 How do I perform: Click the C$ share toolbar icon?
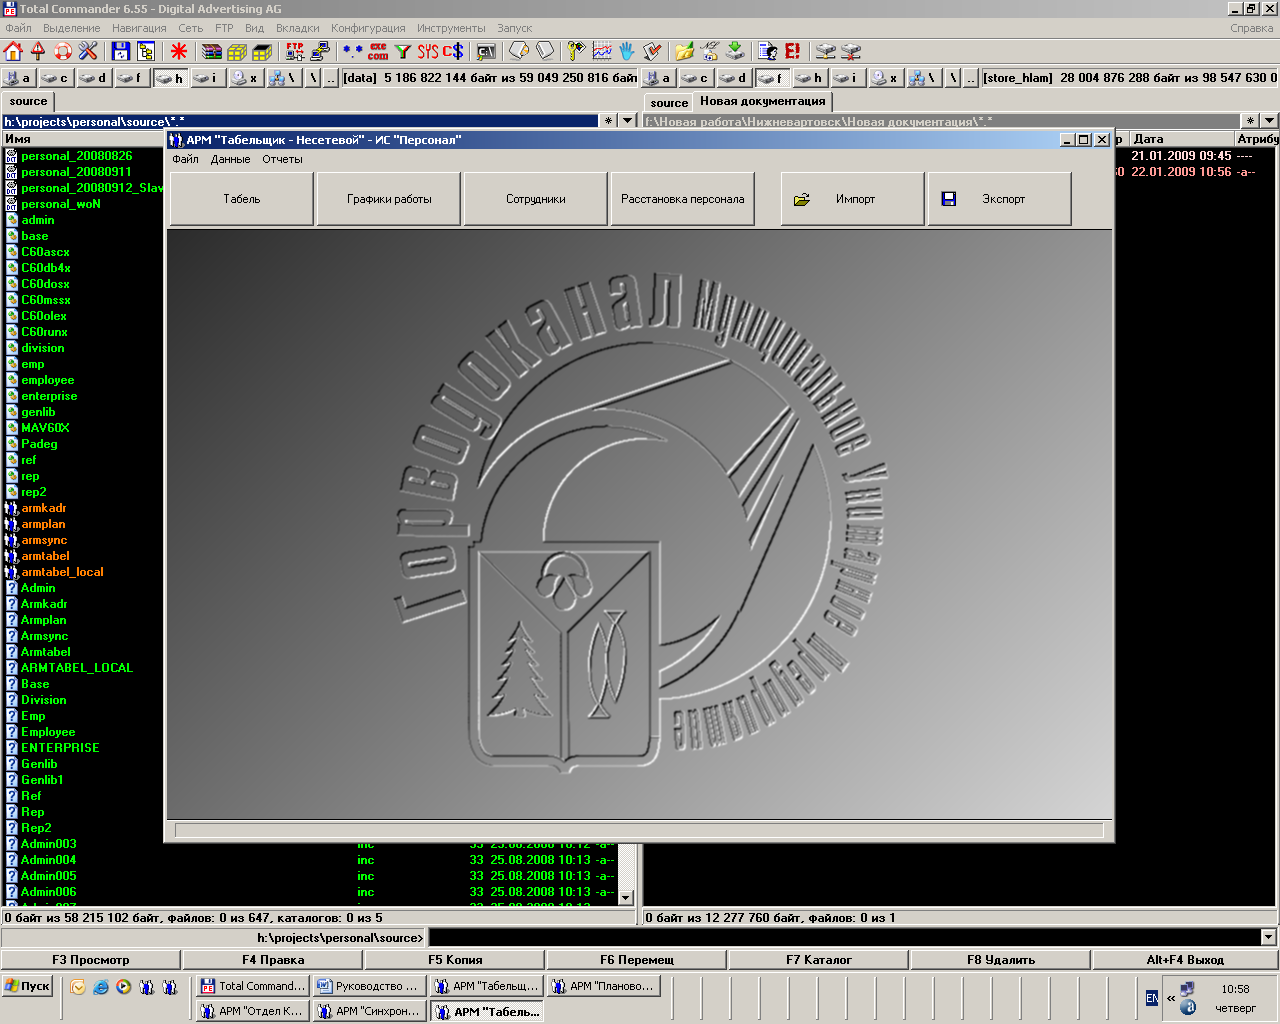453,51
